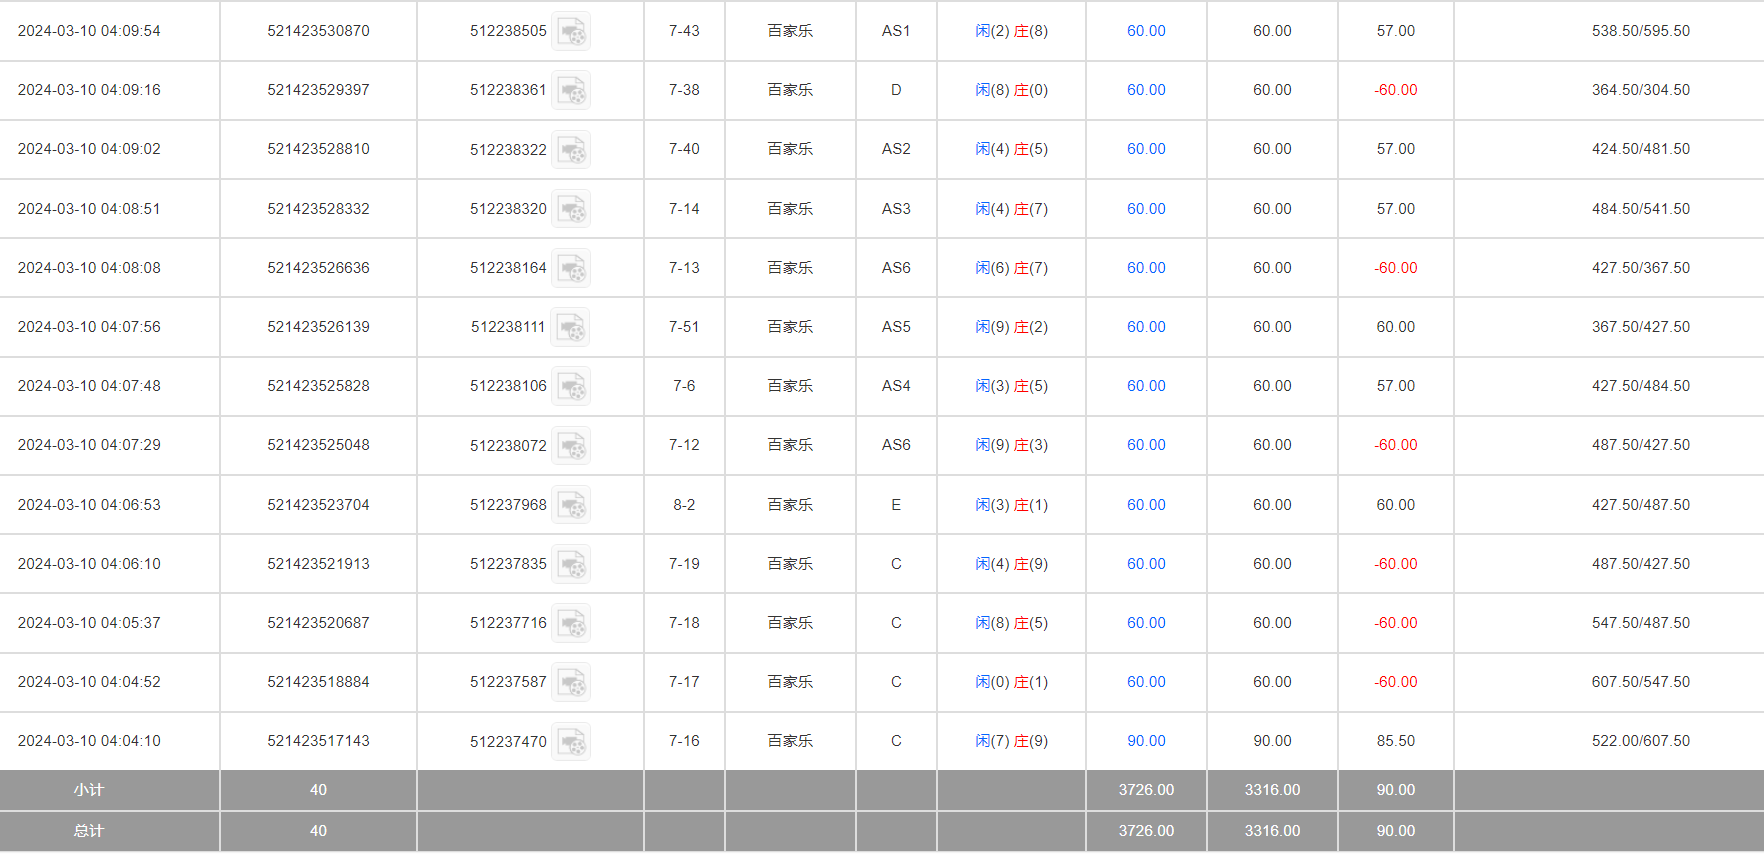Select order number 521423520687
This screenshot has height=859, width=1764.
(318, 623)
